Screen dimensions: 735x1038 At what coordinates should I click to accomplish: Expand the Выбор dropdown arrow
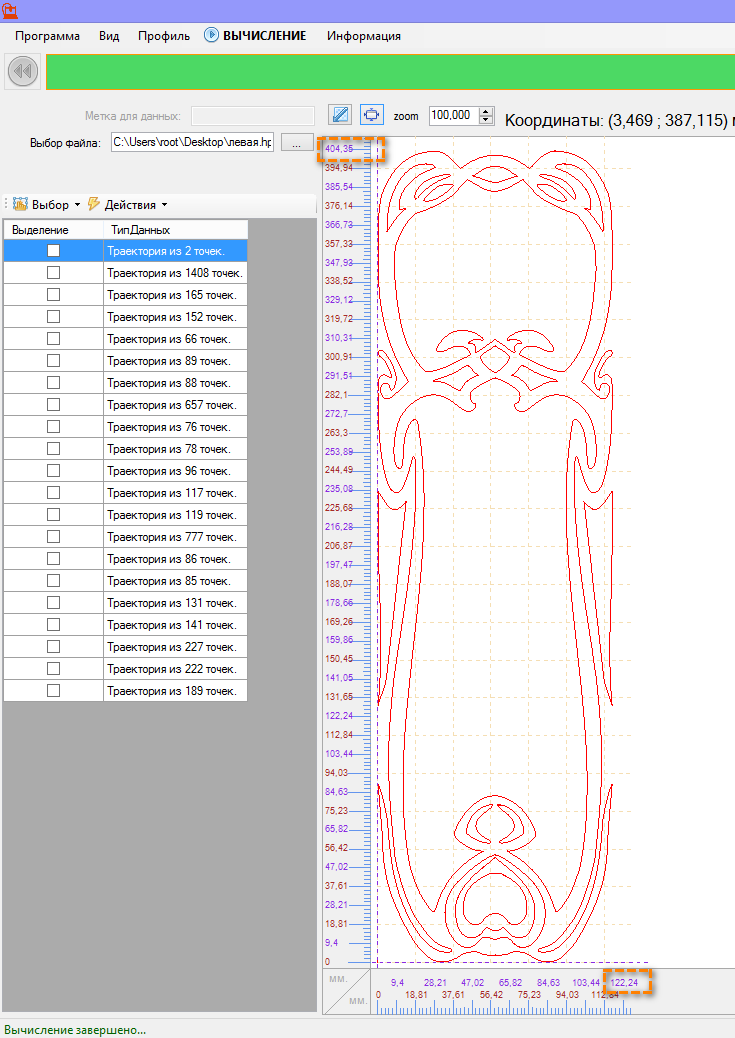pos(77,205)
